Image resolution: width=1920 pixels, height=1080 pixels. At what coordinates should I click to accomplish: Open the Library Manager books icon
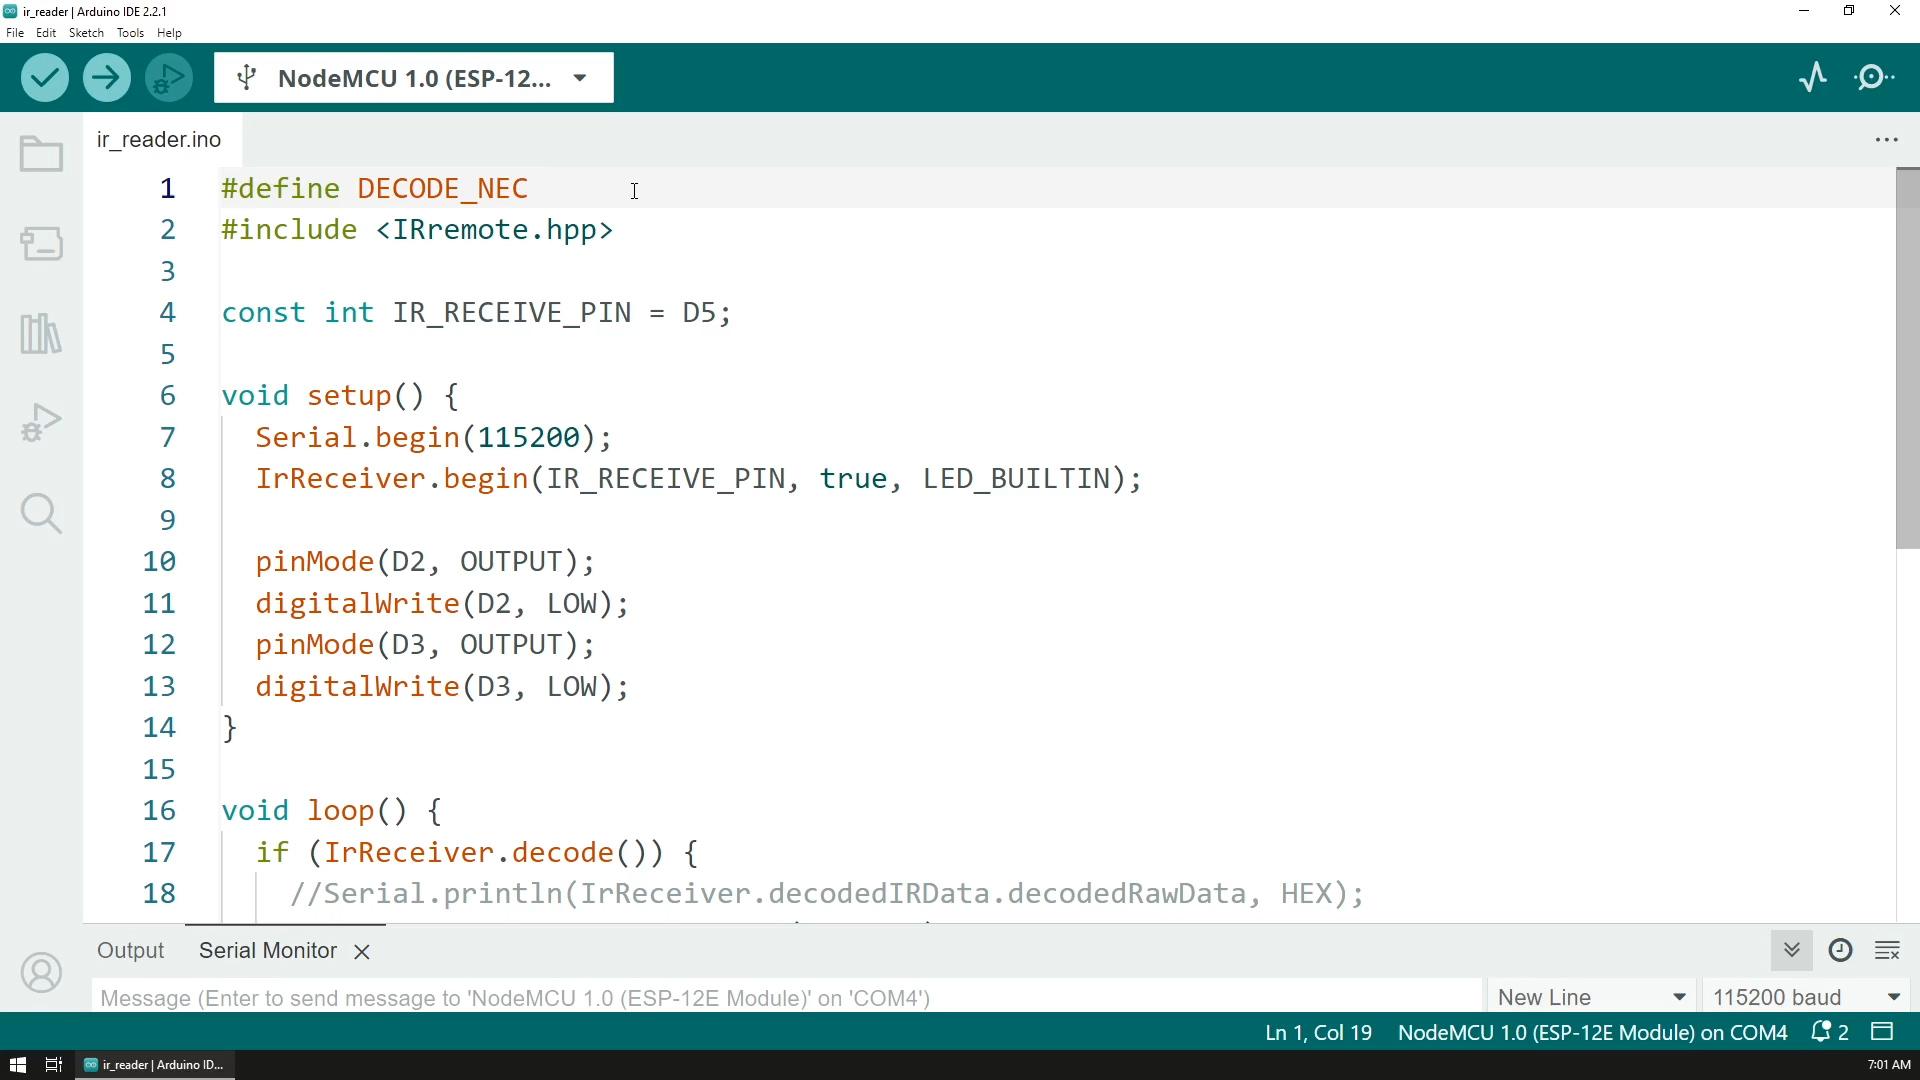tap(41, 333)
